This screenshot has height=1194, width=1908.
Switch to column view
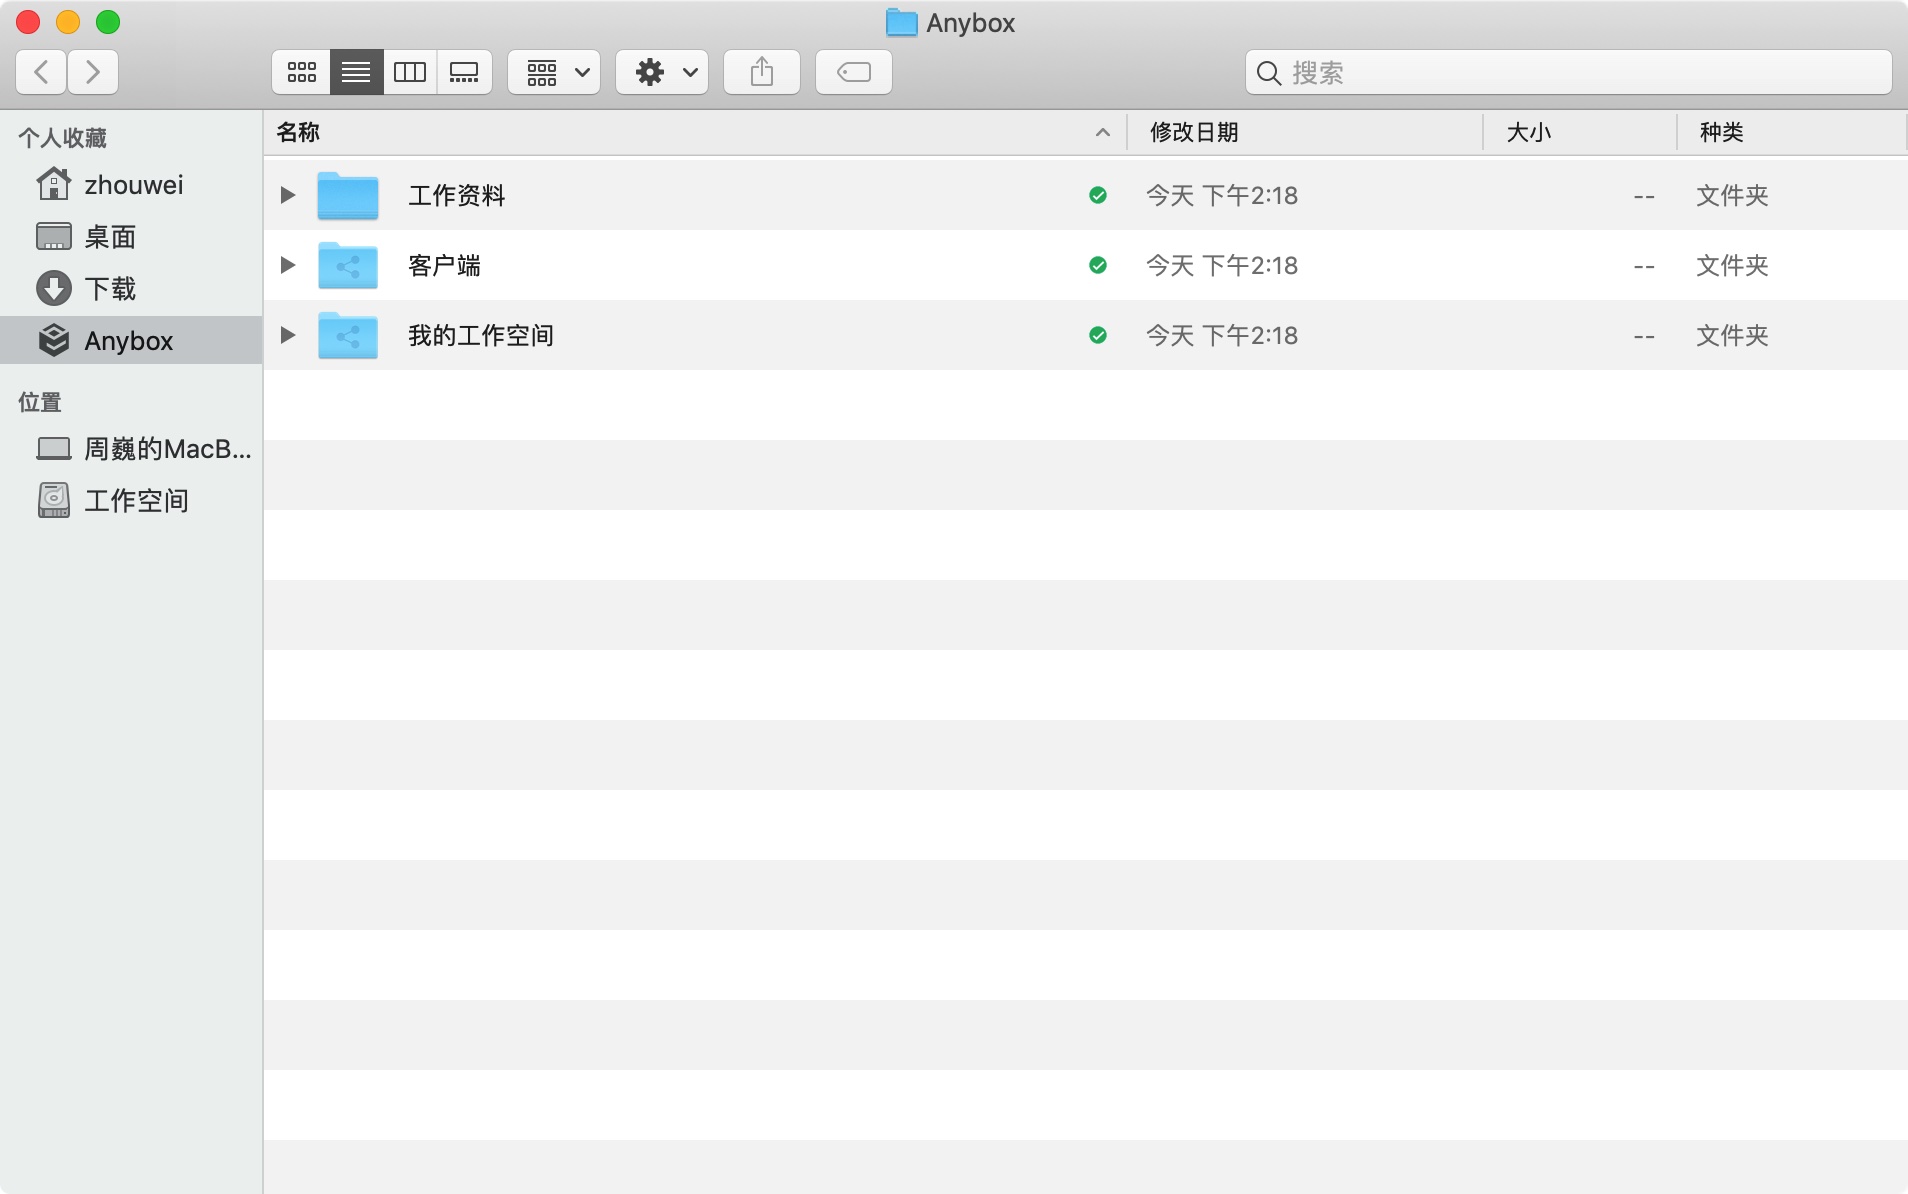pos(410,72)
